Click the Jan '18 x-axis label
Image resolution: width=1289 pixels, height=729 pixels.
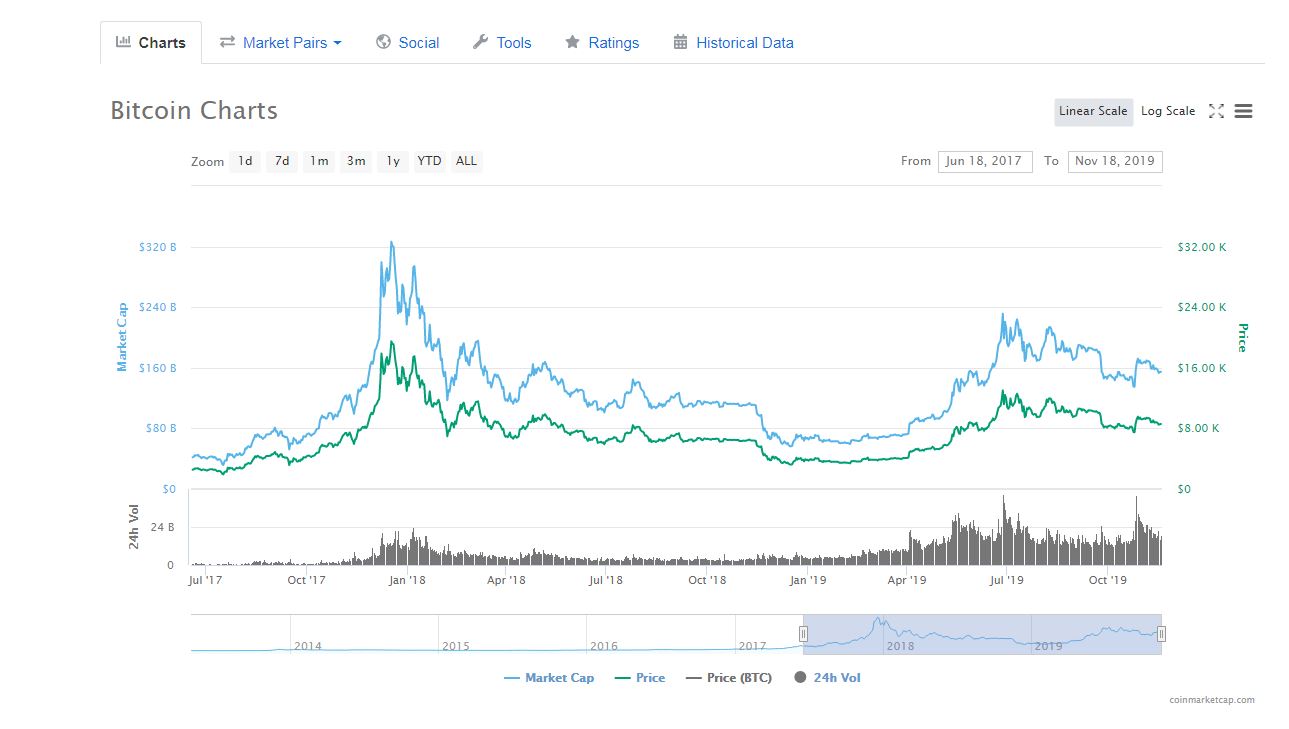407,580
